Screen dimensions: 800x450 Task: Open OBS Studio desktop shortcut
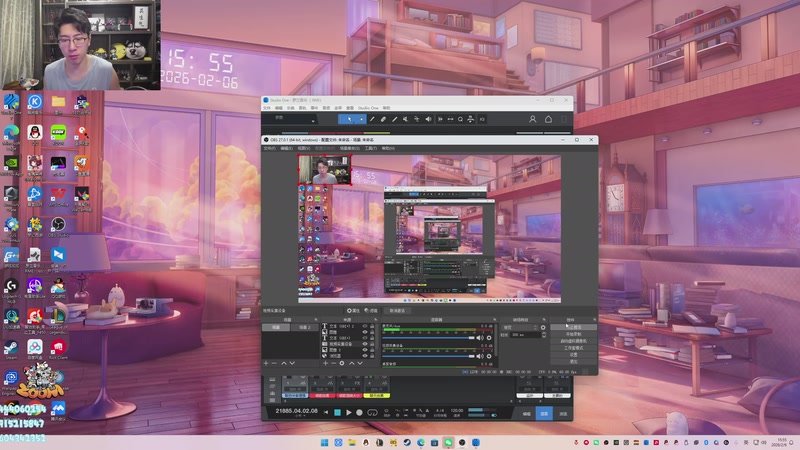pyautogui.click(x=58, y=227)
